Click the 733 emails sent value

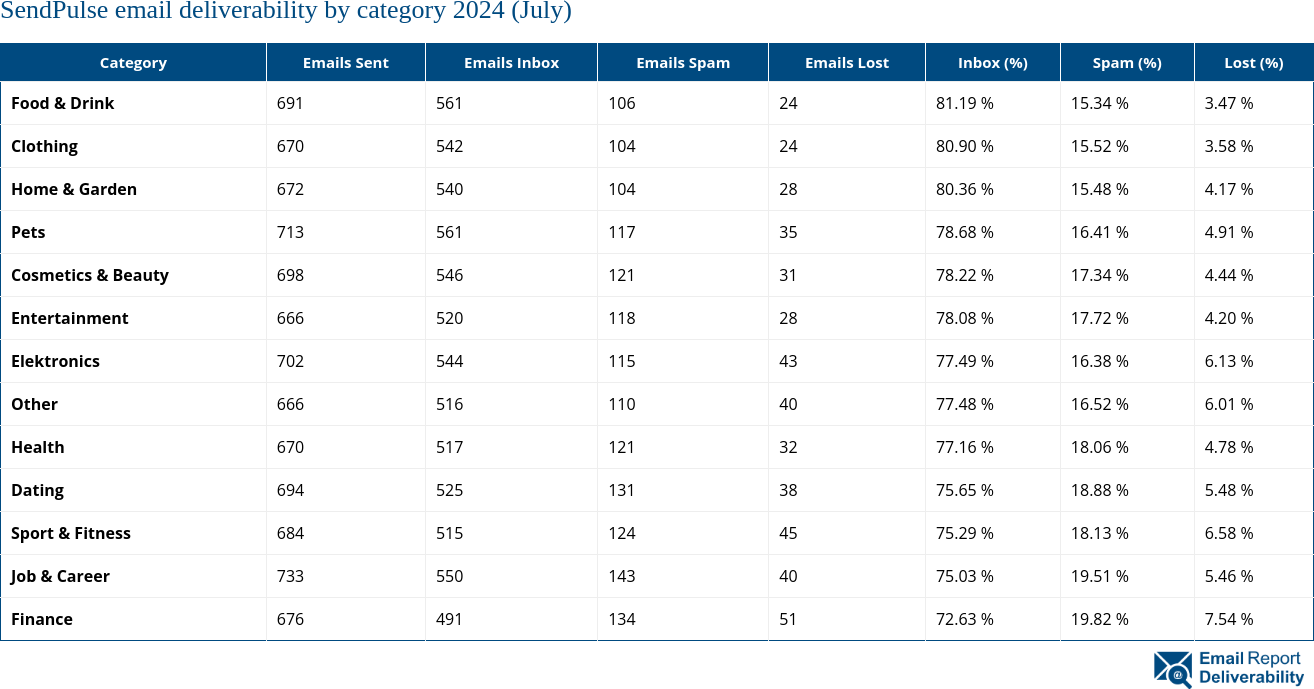290,576
